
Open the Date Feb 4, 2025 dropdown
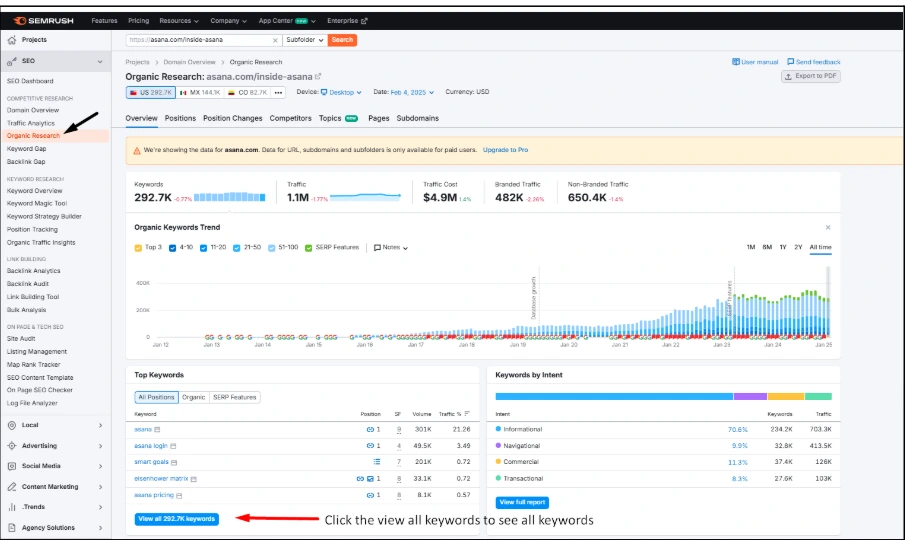click(411, 92)
